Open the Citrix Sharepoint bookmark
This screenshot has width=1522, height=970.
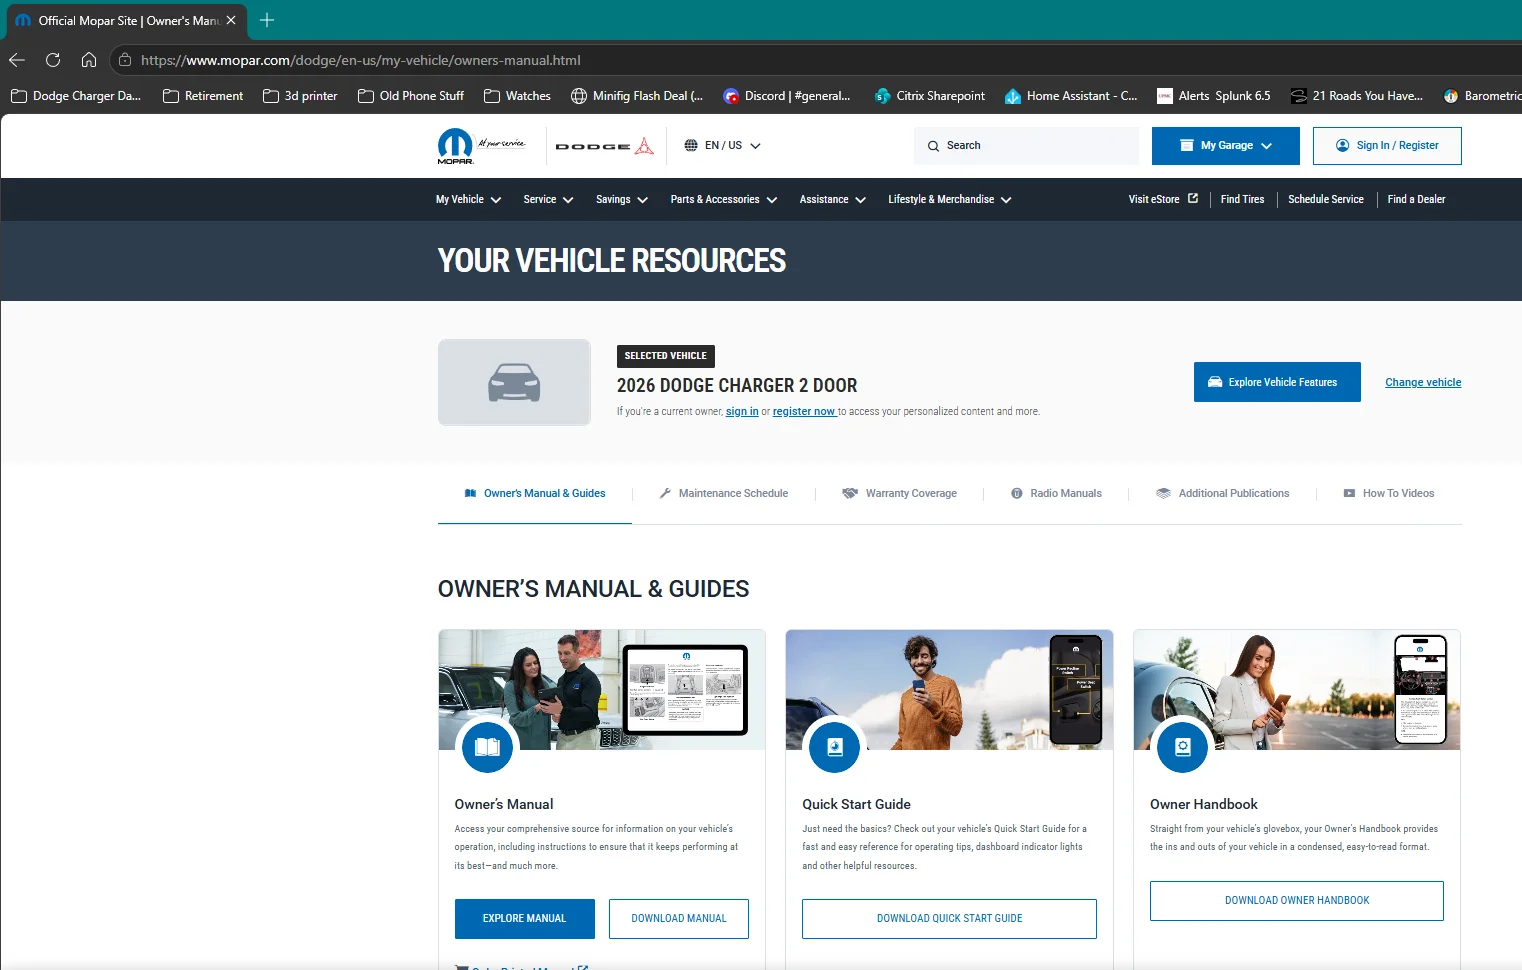pyautogui.click(x=930, y=96)
